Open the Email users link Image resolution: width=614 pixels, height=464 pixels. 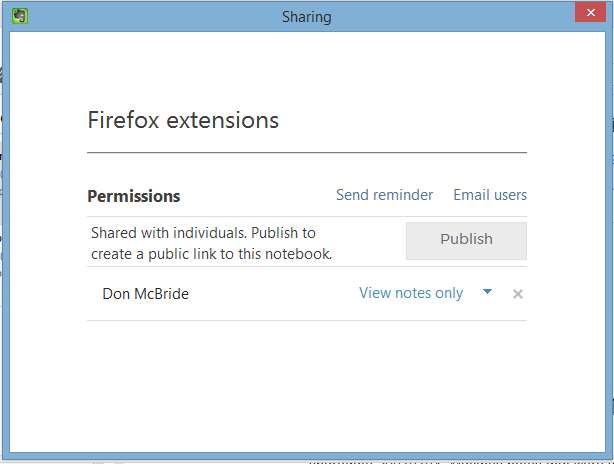(490, 195)
